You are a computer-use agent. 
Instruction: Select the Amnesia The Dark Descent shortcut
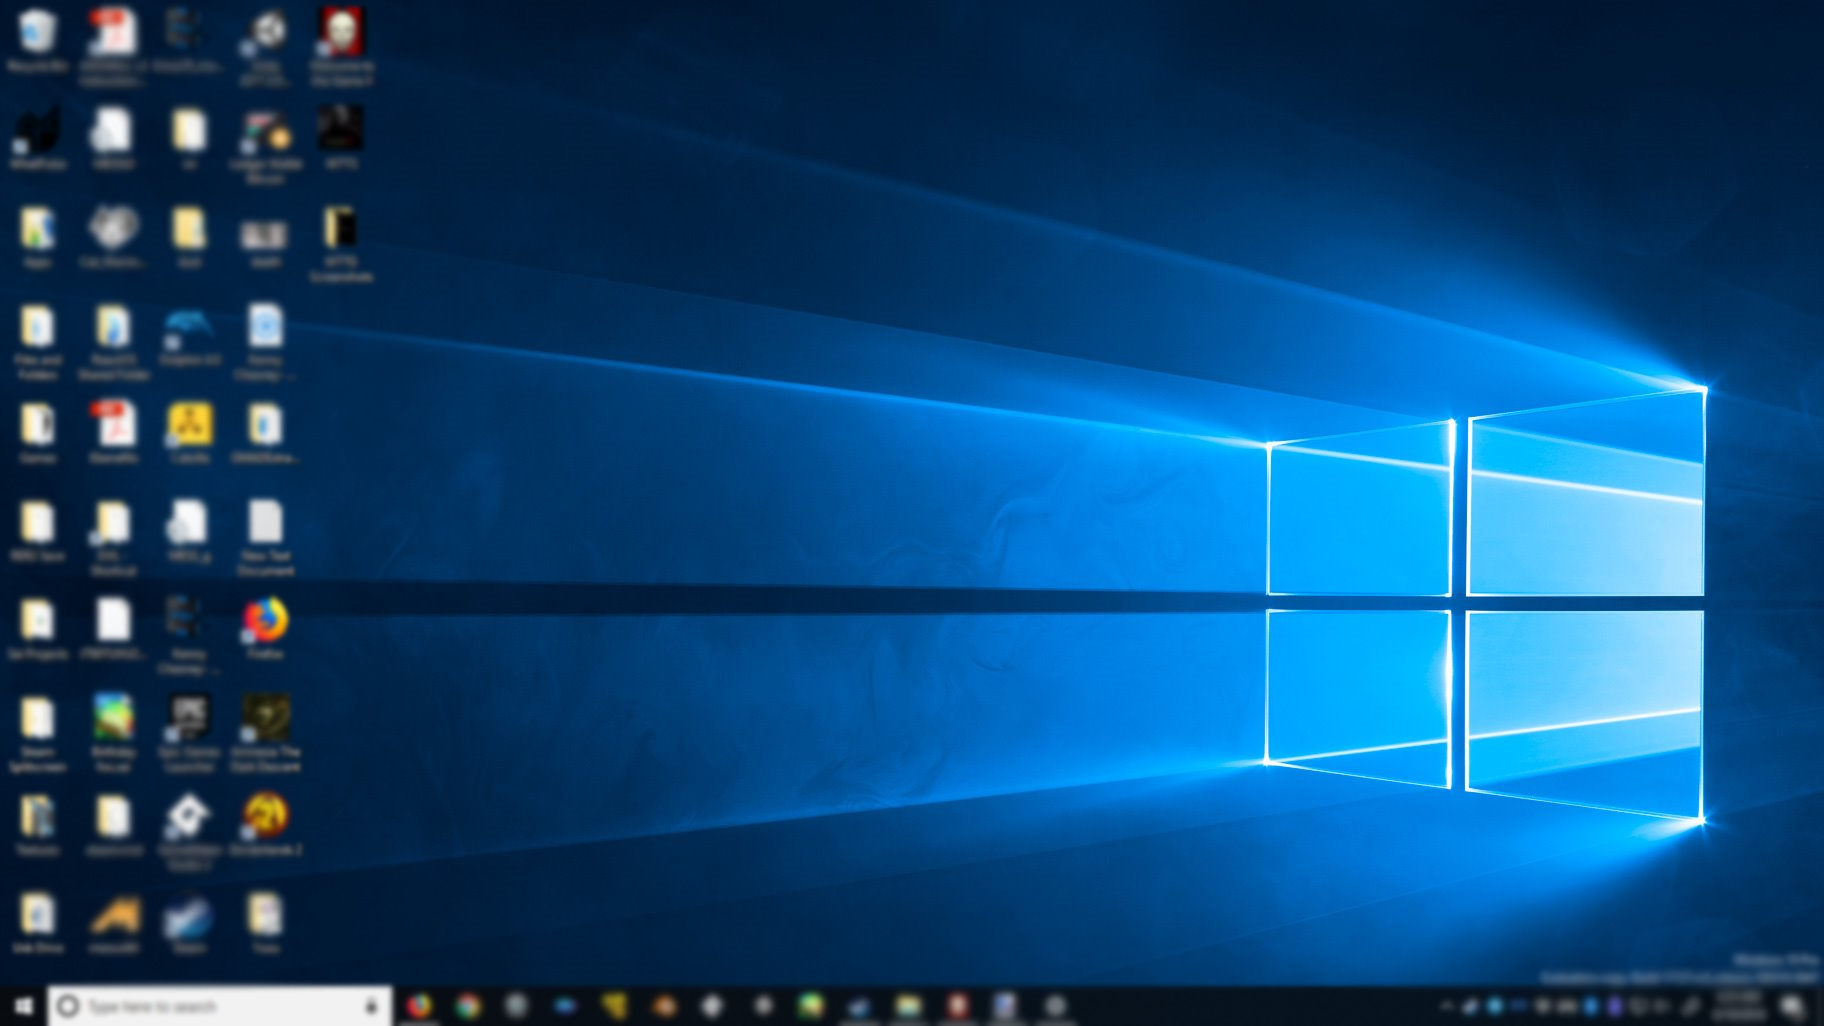point(265,733)
